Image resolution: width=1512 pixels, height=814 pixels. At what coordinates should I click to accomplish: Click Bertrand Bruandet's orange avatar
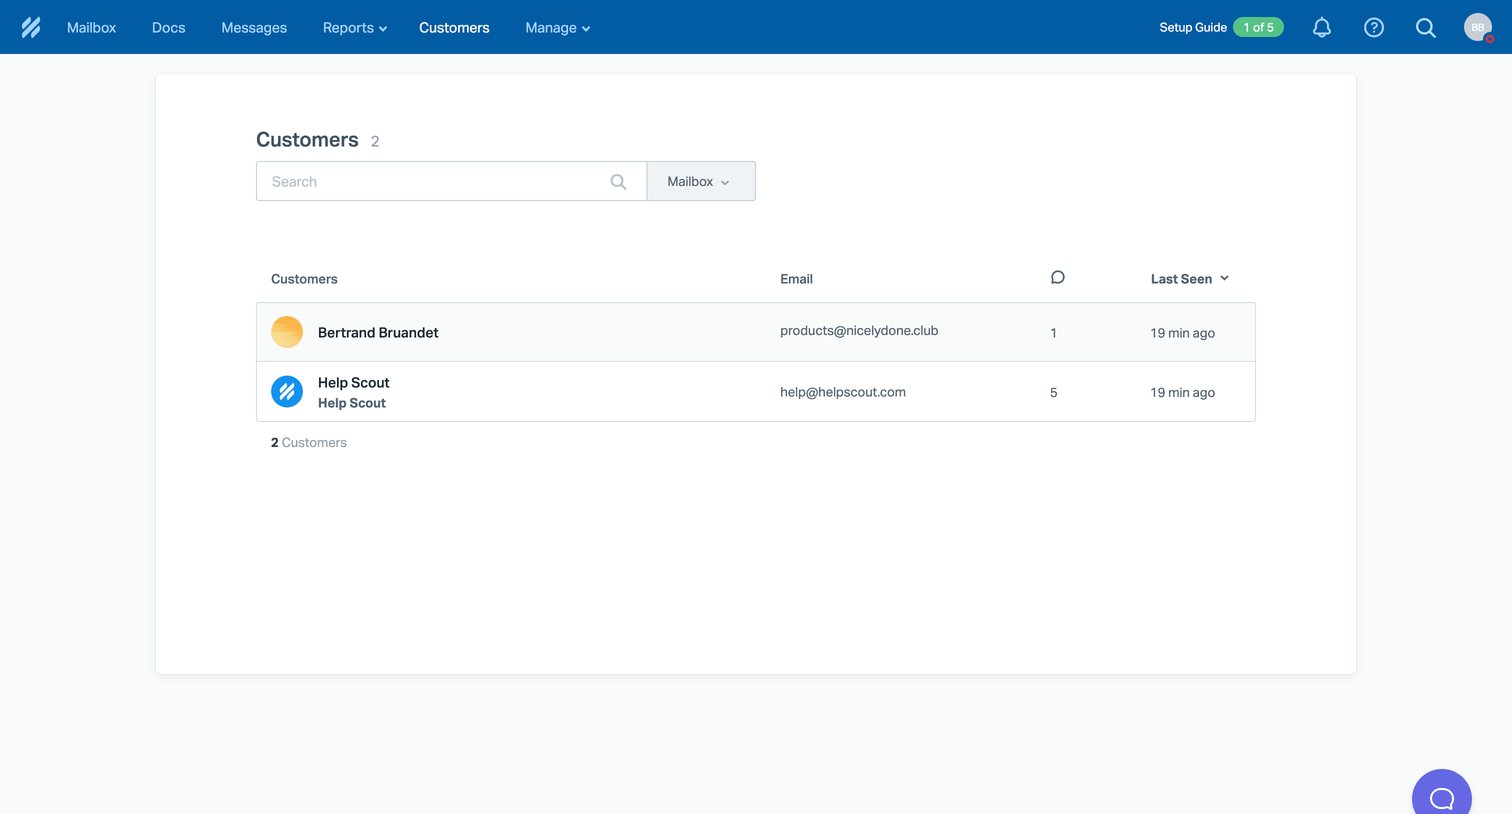tap(287, 332)
